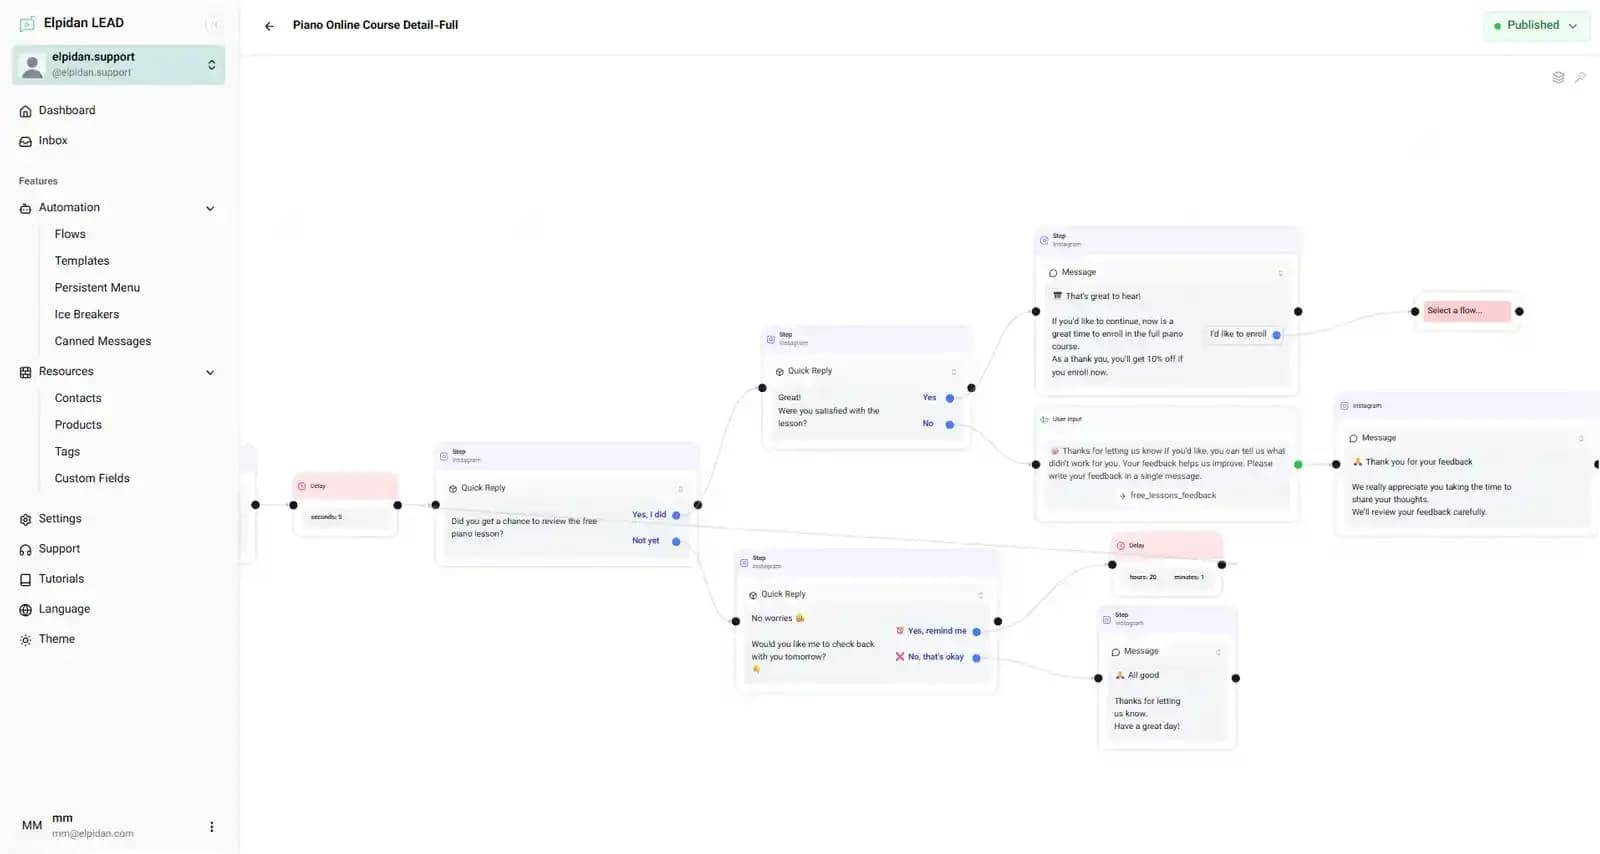The image size is (1600, 854).
Task: Click the Elpidan LEAD logo icon
Action: (x=27, y=23)
